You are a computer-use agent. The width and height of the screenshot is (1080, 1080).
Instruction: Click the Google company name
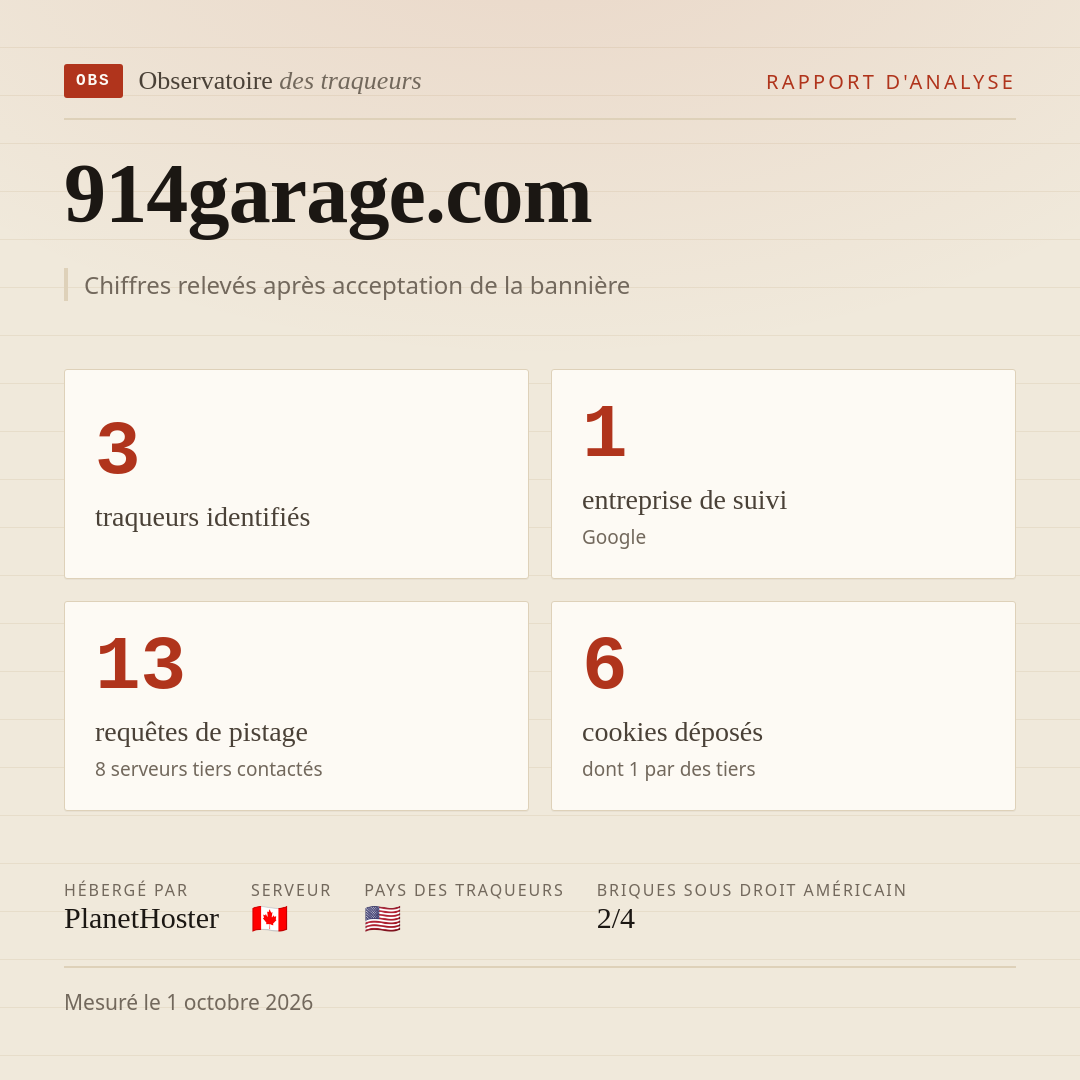click(x=614, y=537)
